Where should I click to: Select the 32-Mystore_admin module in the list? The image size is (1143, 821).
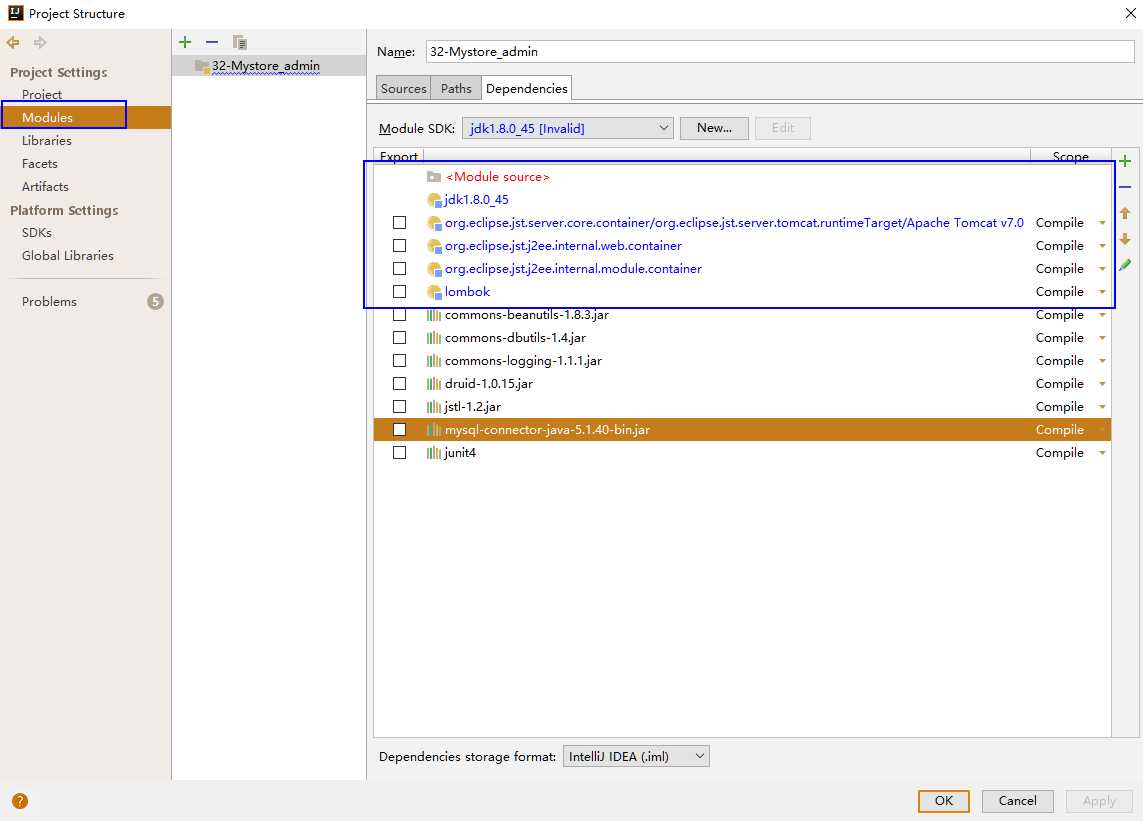coord(269,66)
